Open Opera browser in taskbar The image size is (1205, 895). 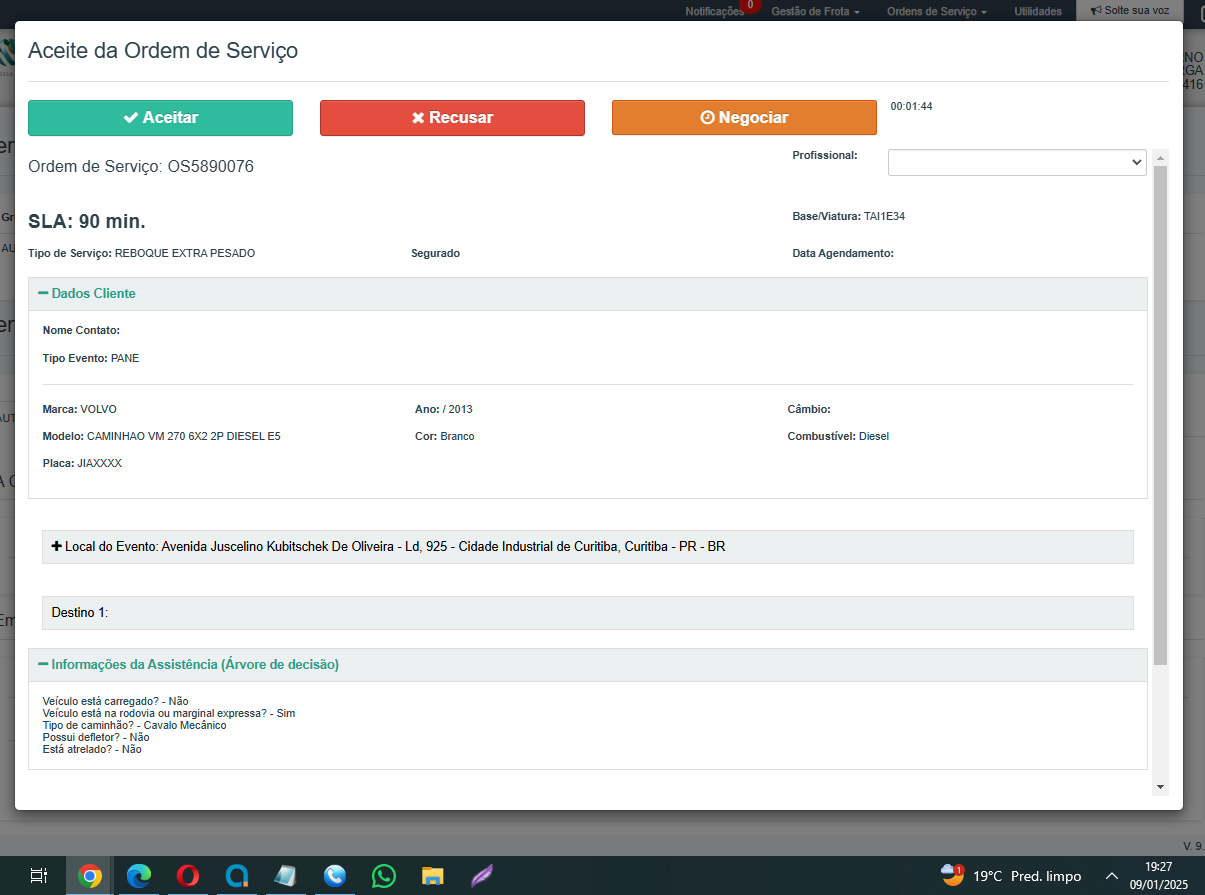tap(188, 876)
